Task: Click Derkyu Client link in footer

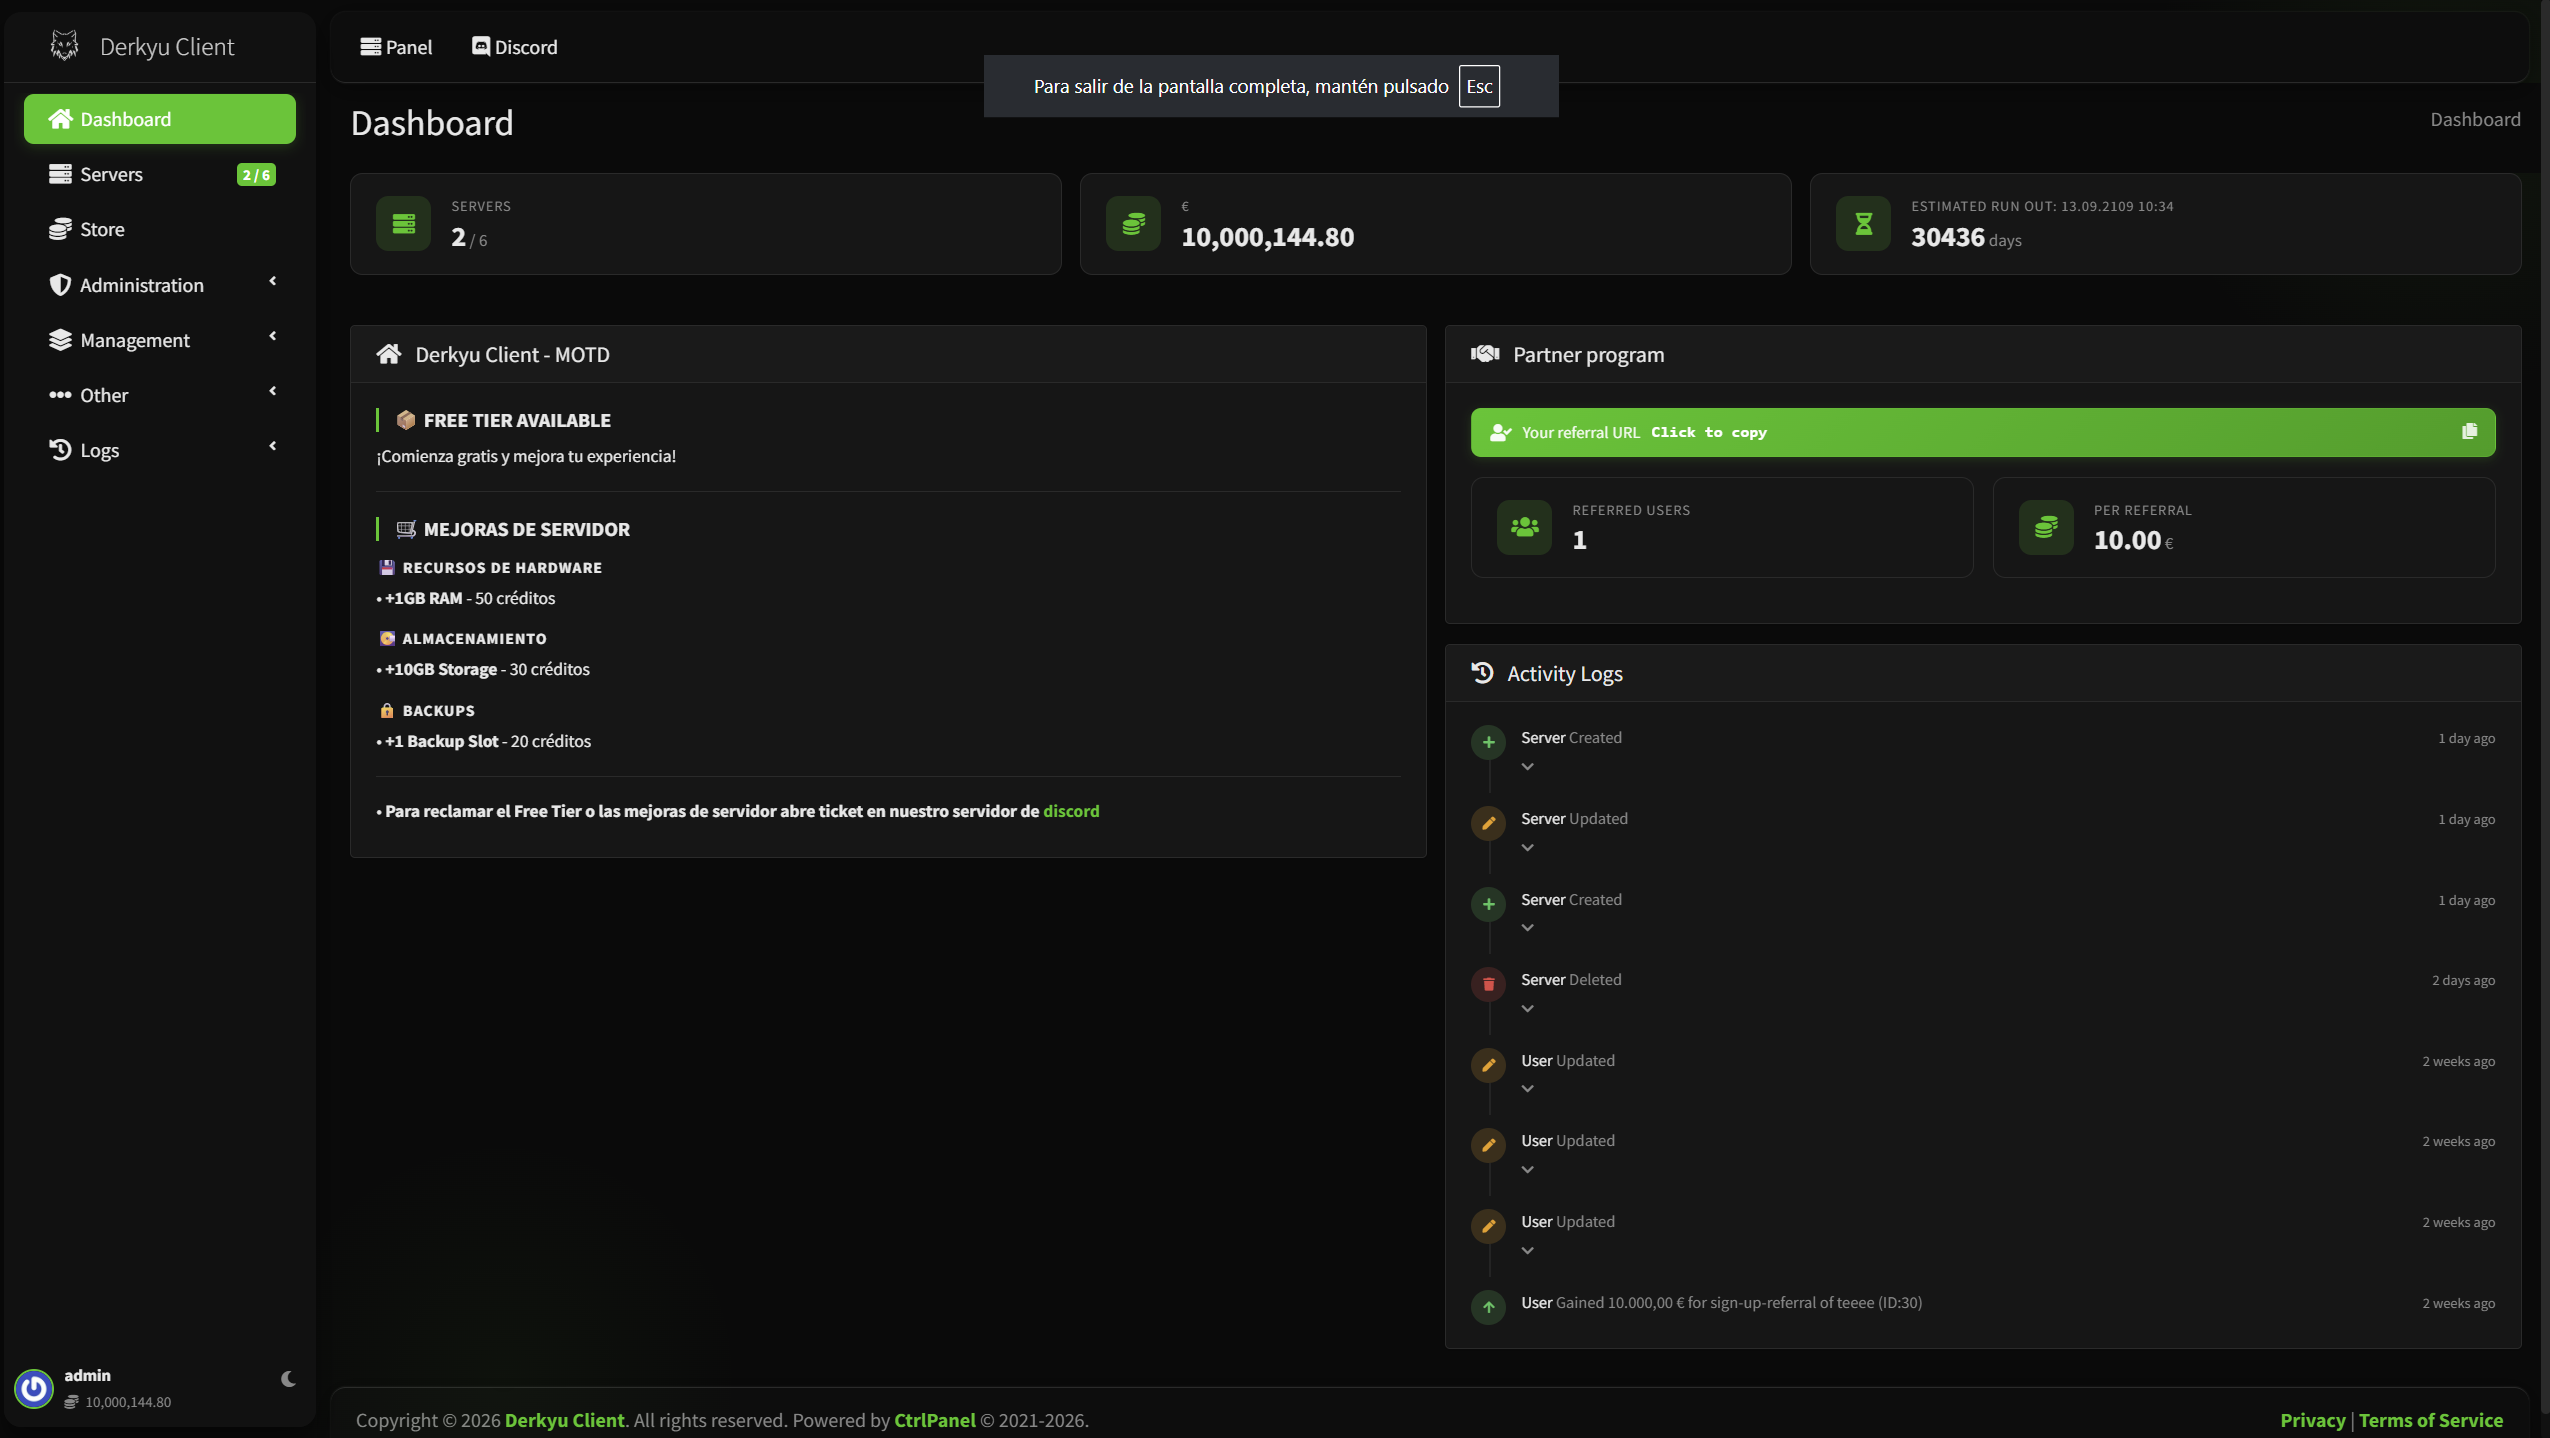Action: click(564, 1420)
